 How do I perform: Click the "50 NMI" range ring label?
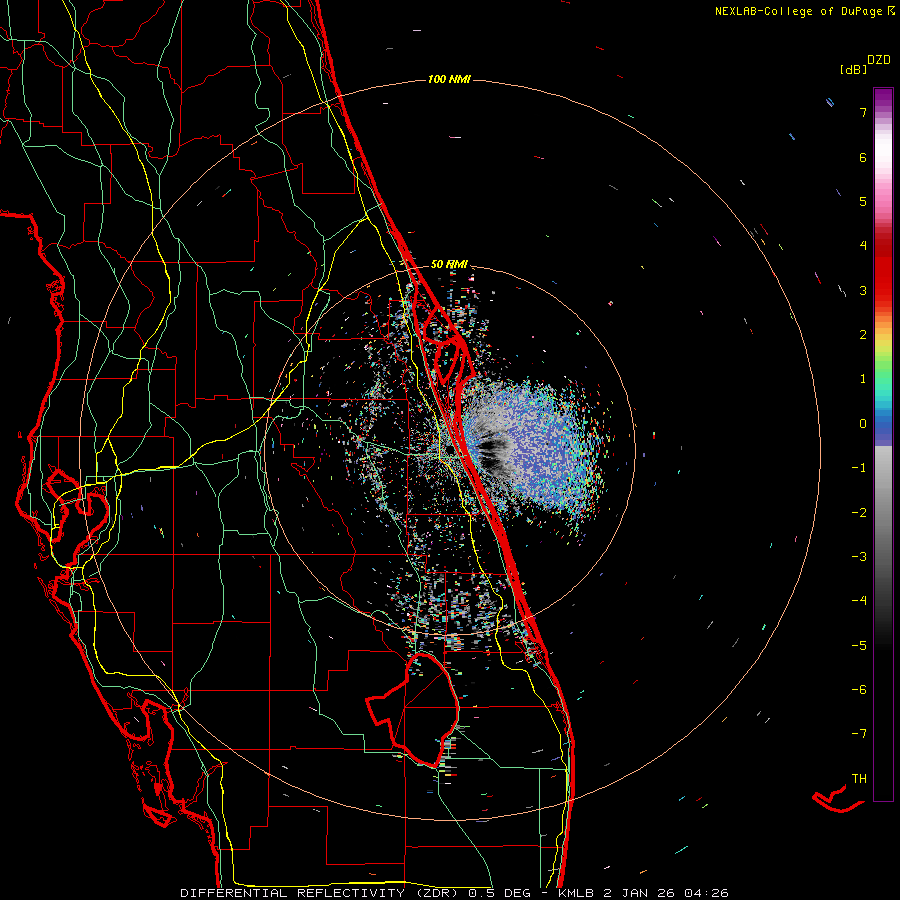(449, 264)
